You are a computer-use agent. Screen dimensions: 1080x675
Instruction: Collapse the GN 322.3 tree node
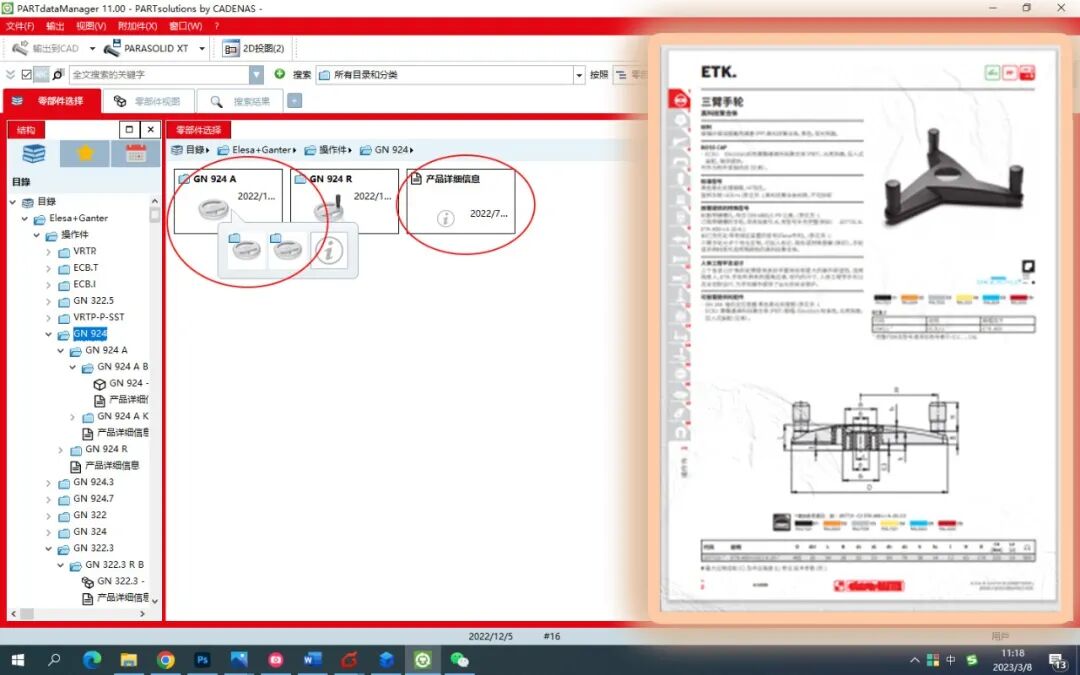(48, 549)
